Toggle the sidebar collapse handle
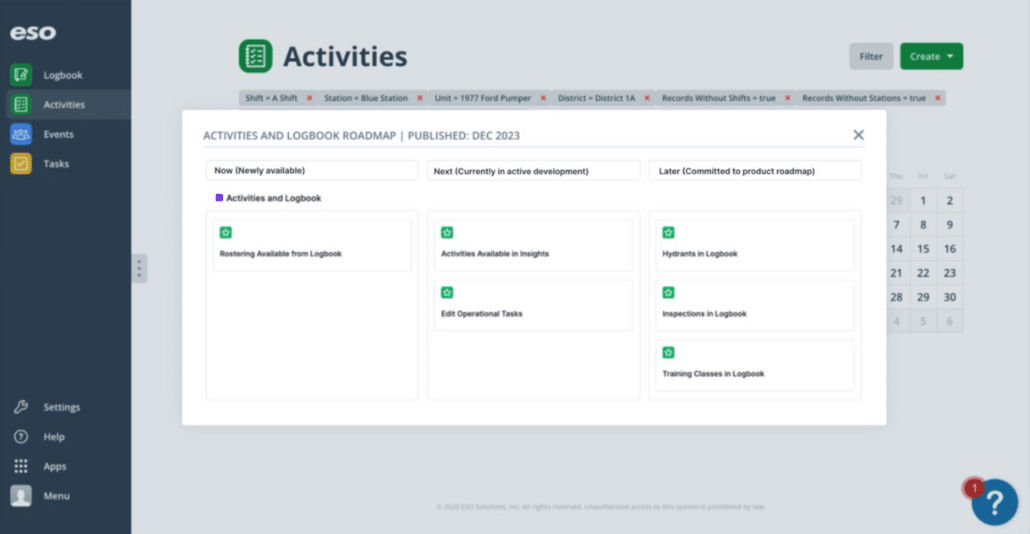1030x534 pixels. pos(140,268)
